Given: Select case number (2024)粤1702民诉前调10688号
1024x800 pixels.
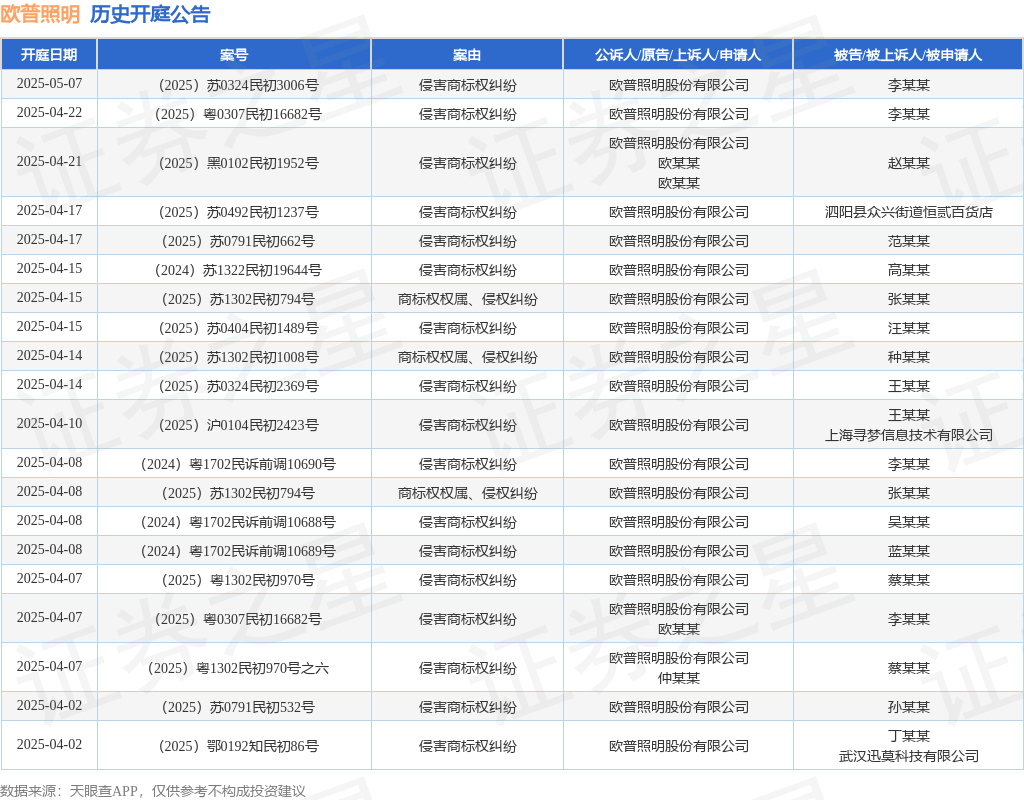Looking at the screenshot, I should pos(238,522).
